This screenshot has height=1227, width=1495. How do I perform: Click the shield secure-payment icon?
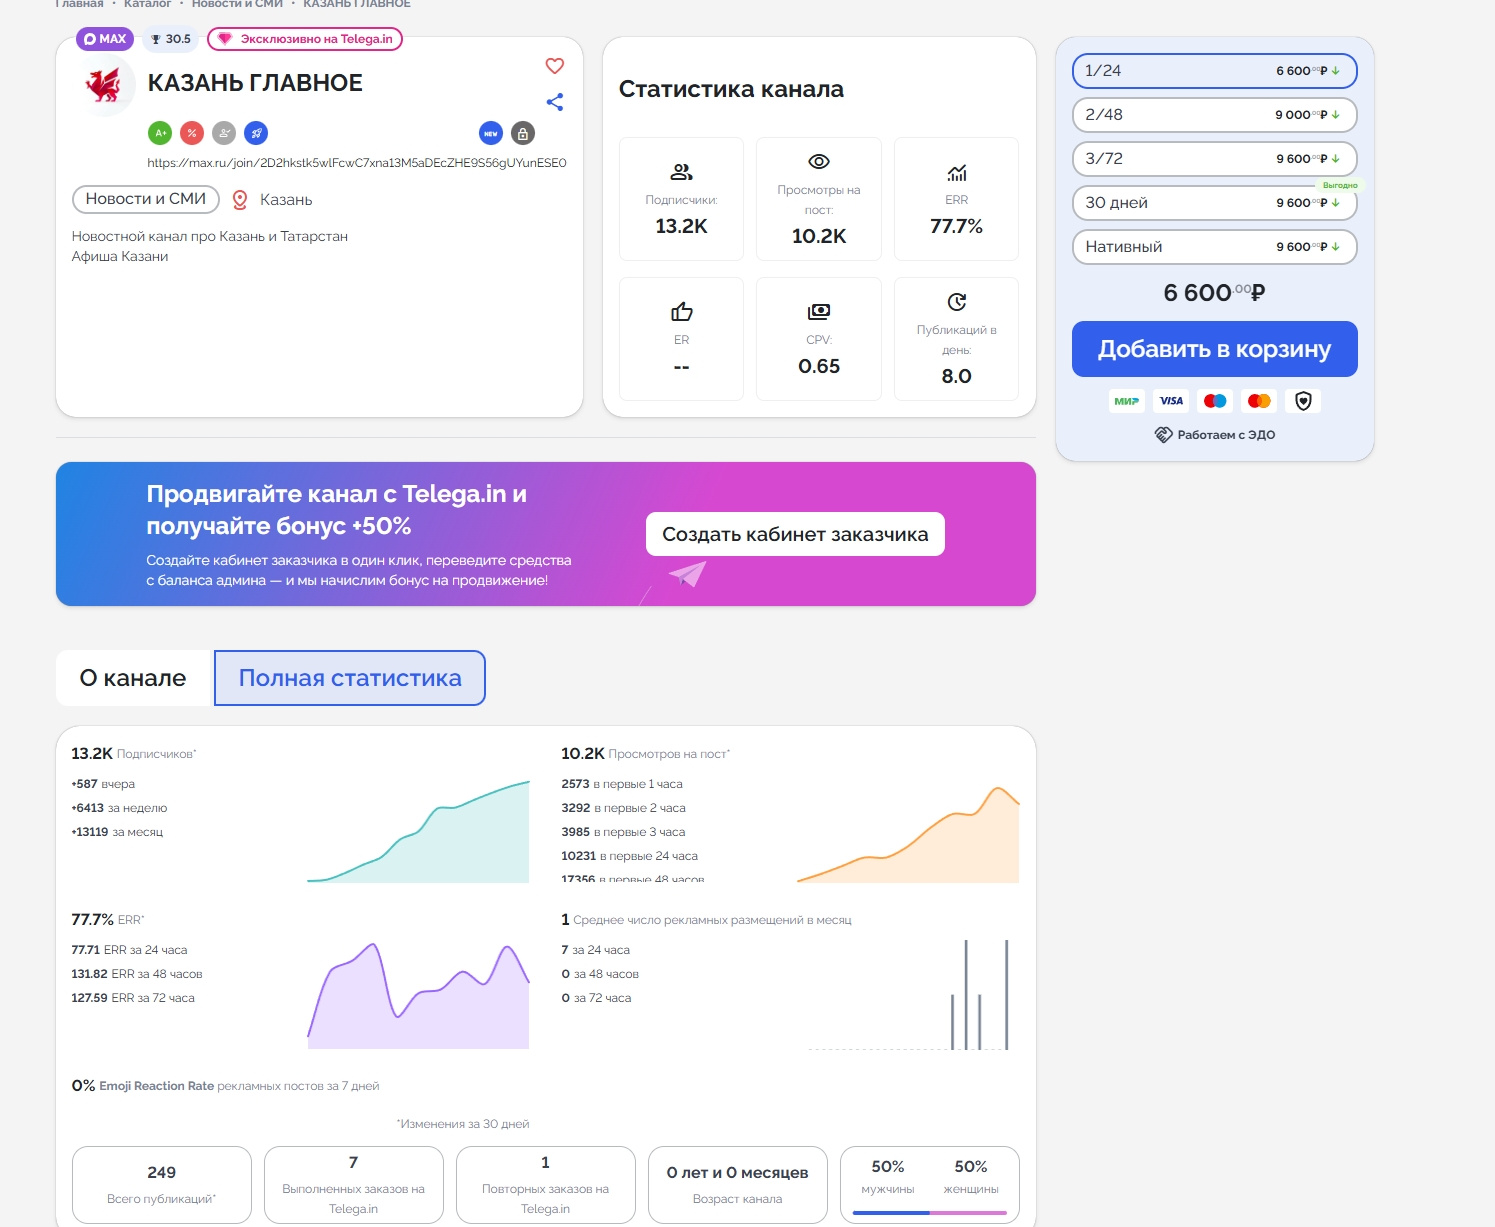click(x=1303, y=401)
